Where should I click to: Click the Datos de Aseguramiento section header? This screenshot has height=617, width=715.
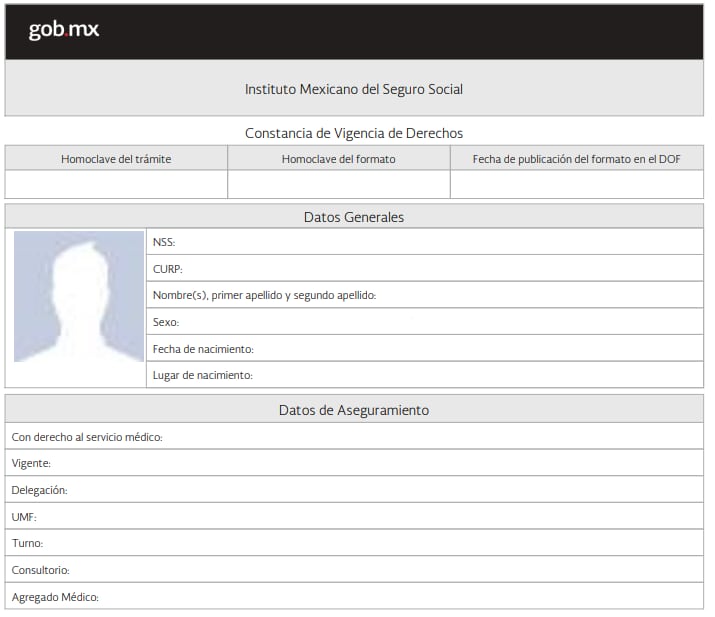[x=354, y=410]
